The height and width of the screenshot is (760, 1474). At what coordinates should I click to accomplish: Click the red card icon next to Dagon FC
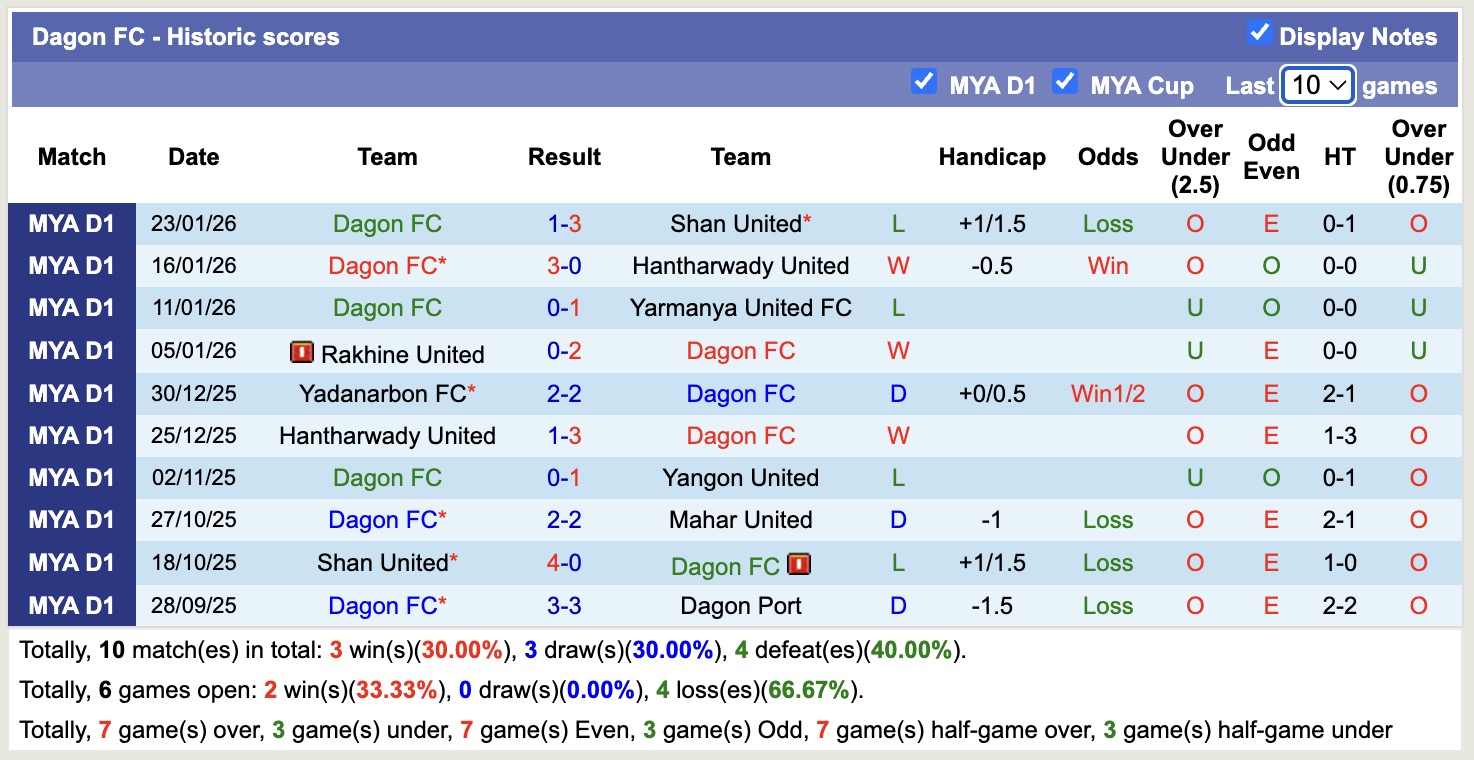pyautogui.click(x=800, y=565)
